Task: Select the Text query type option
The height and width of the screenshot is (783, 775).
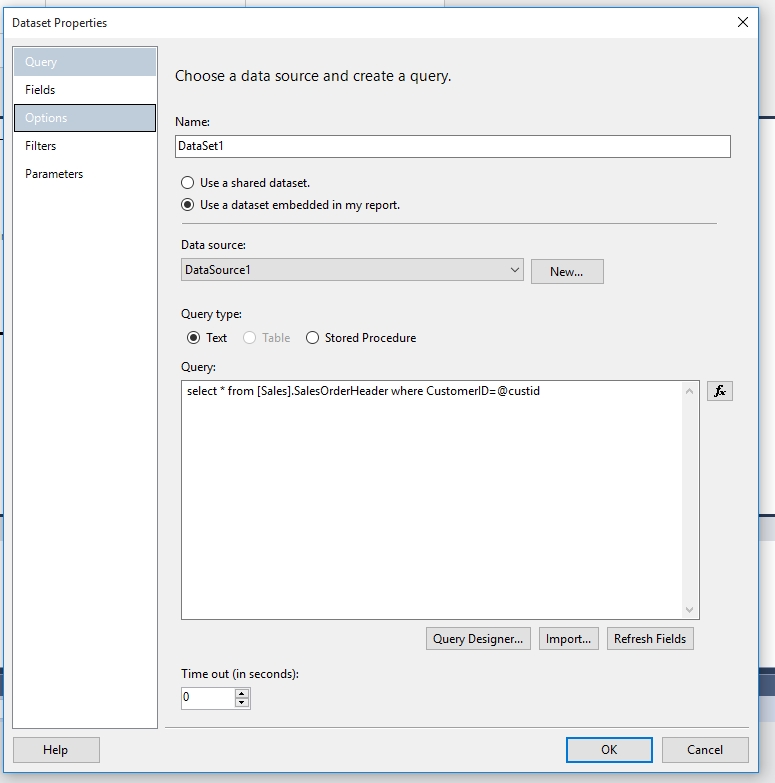Action: (194, 338)
